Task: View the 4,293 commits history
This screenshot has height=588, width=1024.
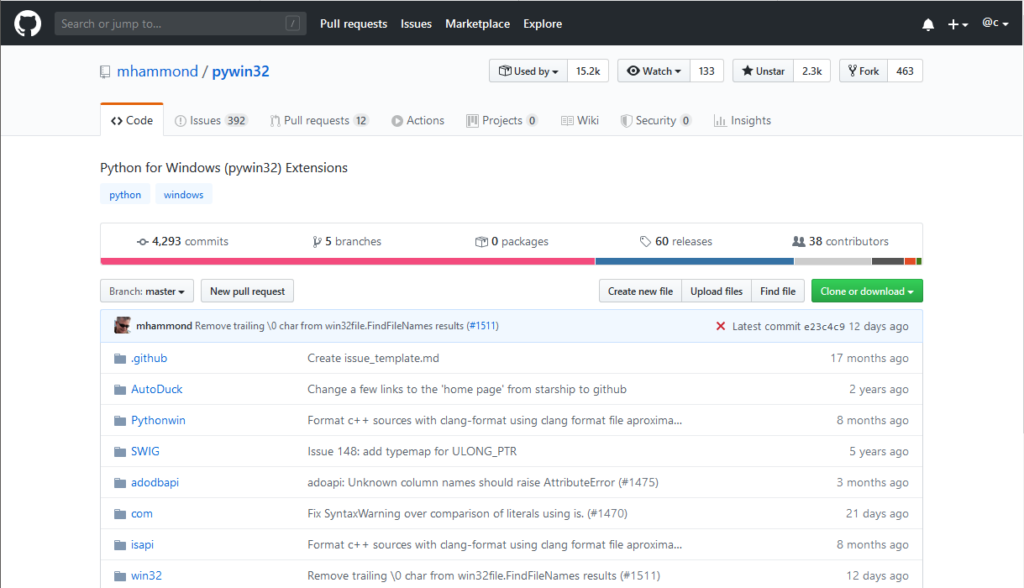Action: coord(182,241)
